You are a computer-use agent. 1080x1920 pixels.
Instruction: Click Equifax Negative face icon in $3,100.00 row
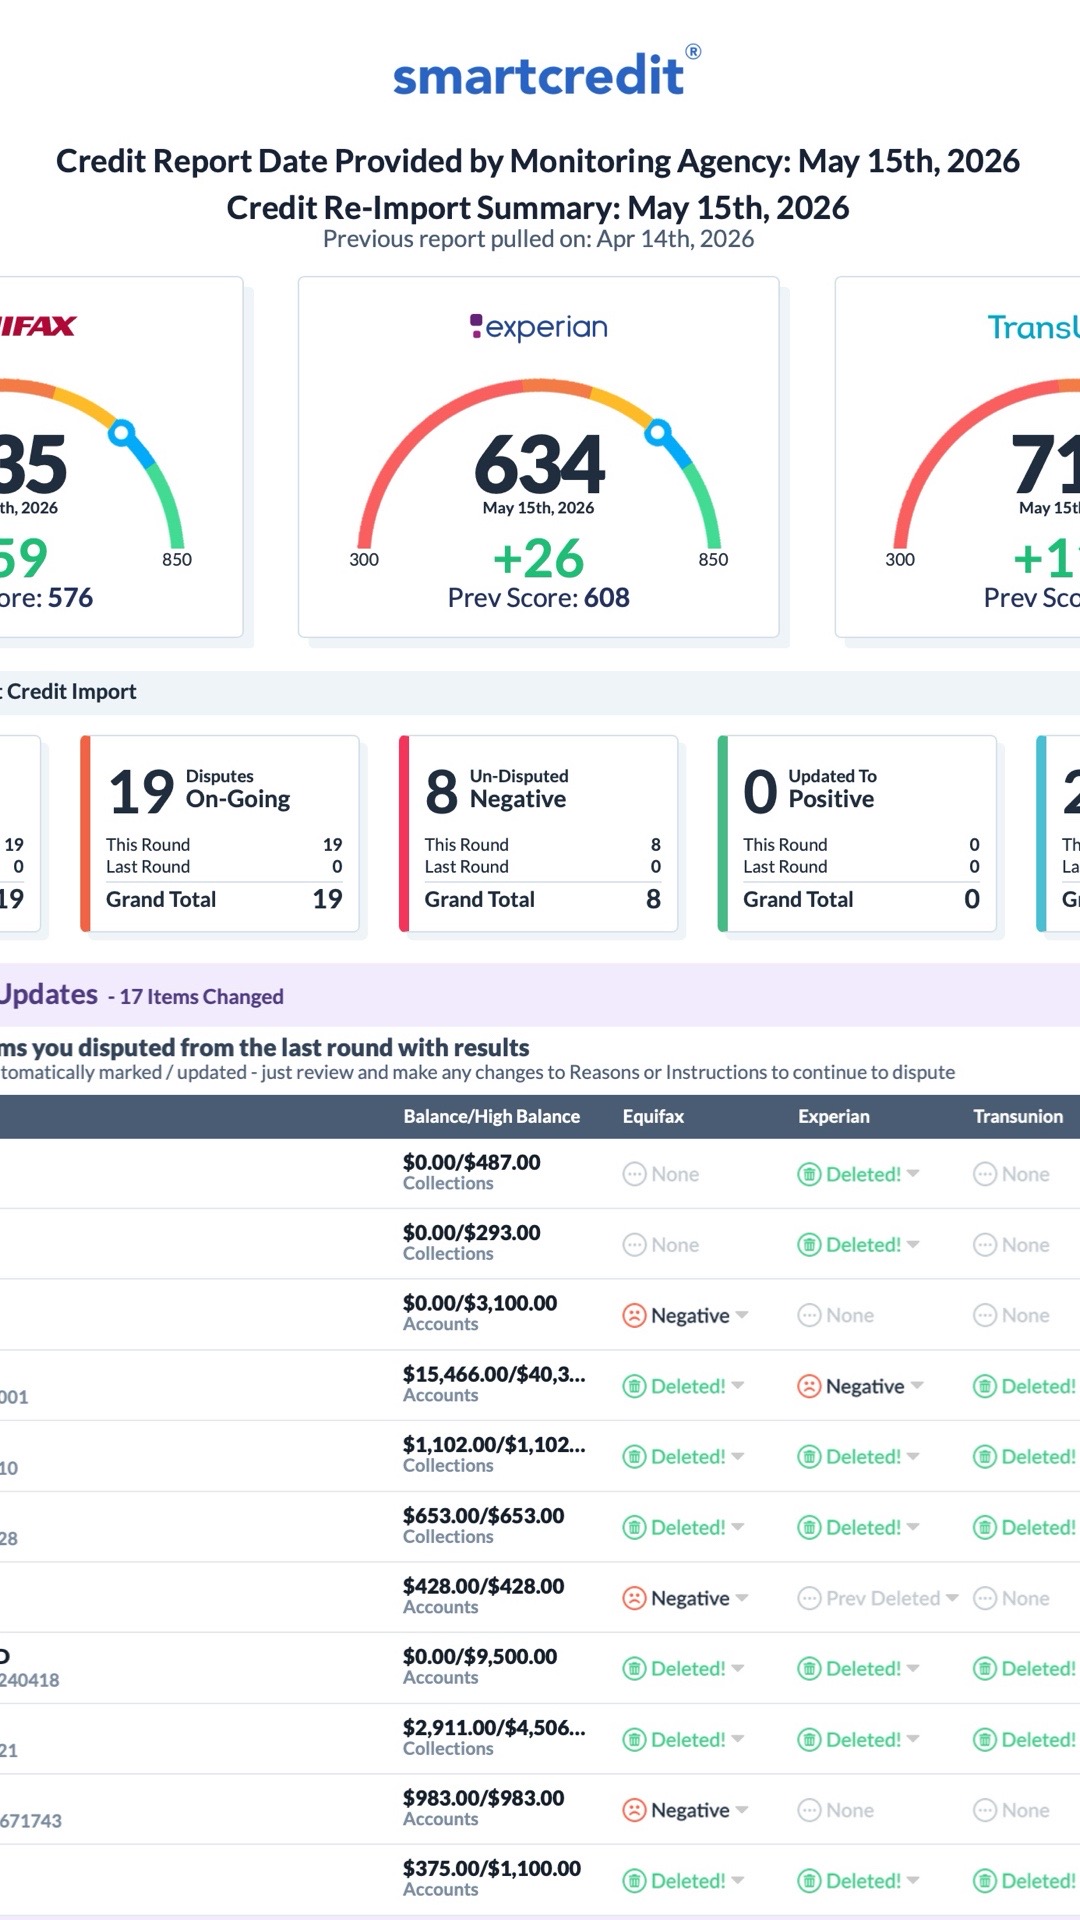pos(634,1315)
